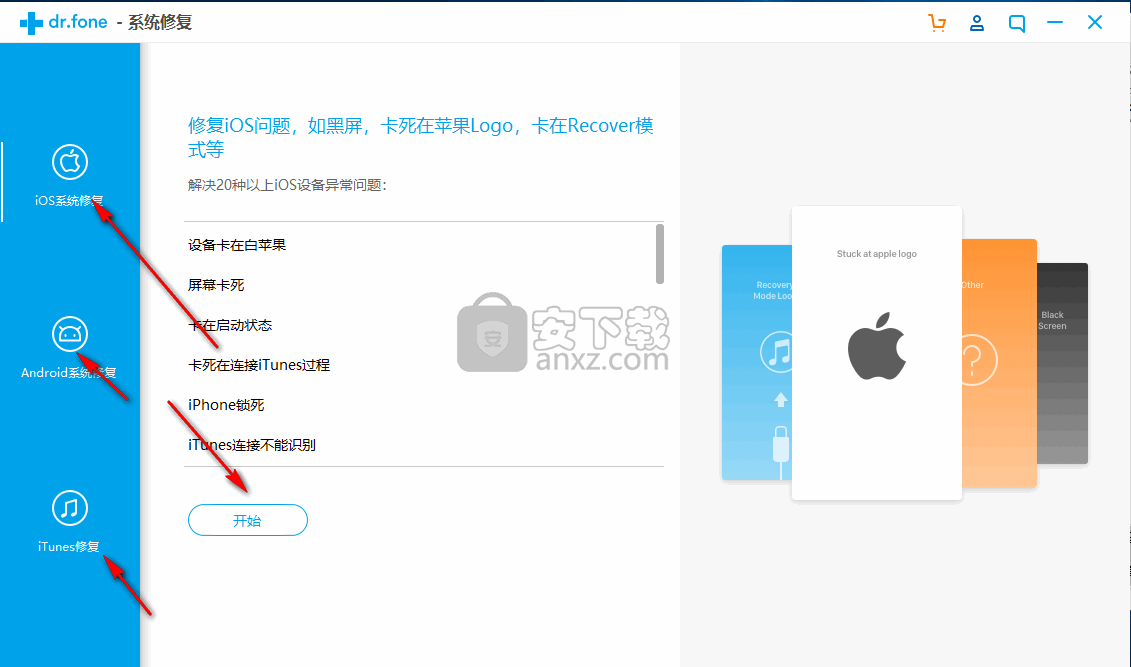
Task: Open the shopping cart icon
Action: pyautogui.click(x=937, y=23)
